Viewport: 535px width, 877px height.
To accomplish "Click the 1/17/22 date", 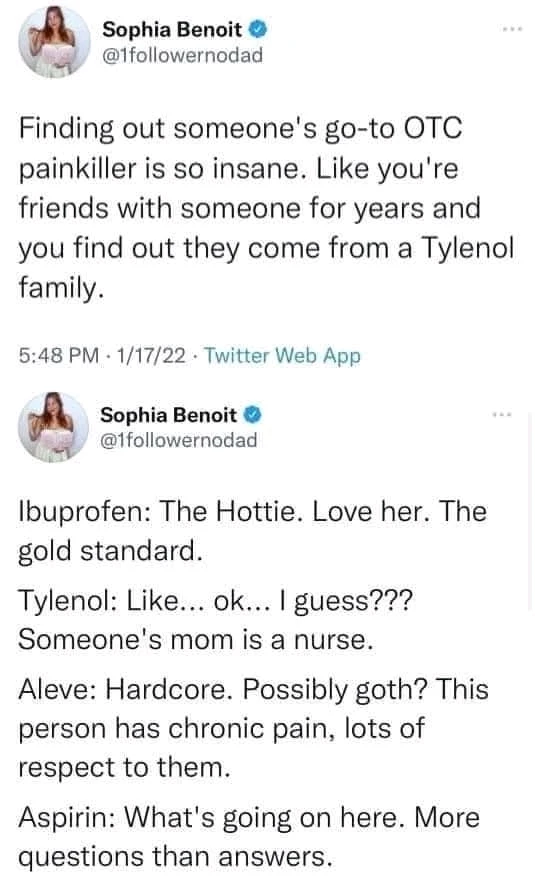I will click(x=151, y=356).
